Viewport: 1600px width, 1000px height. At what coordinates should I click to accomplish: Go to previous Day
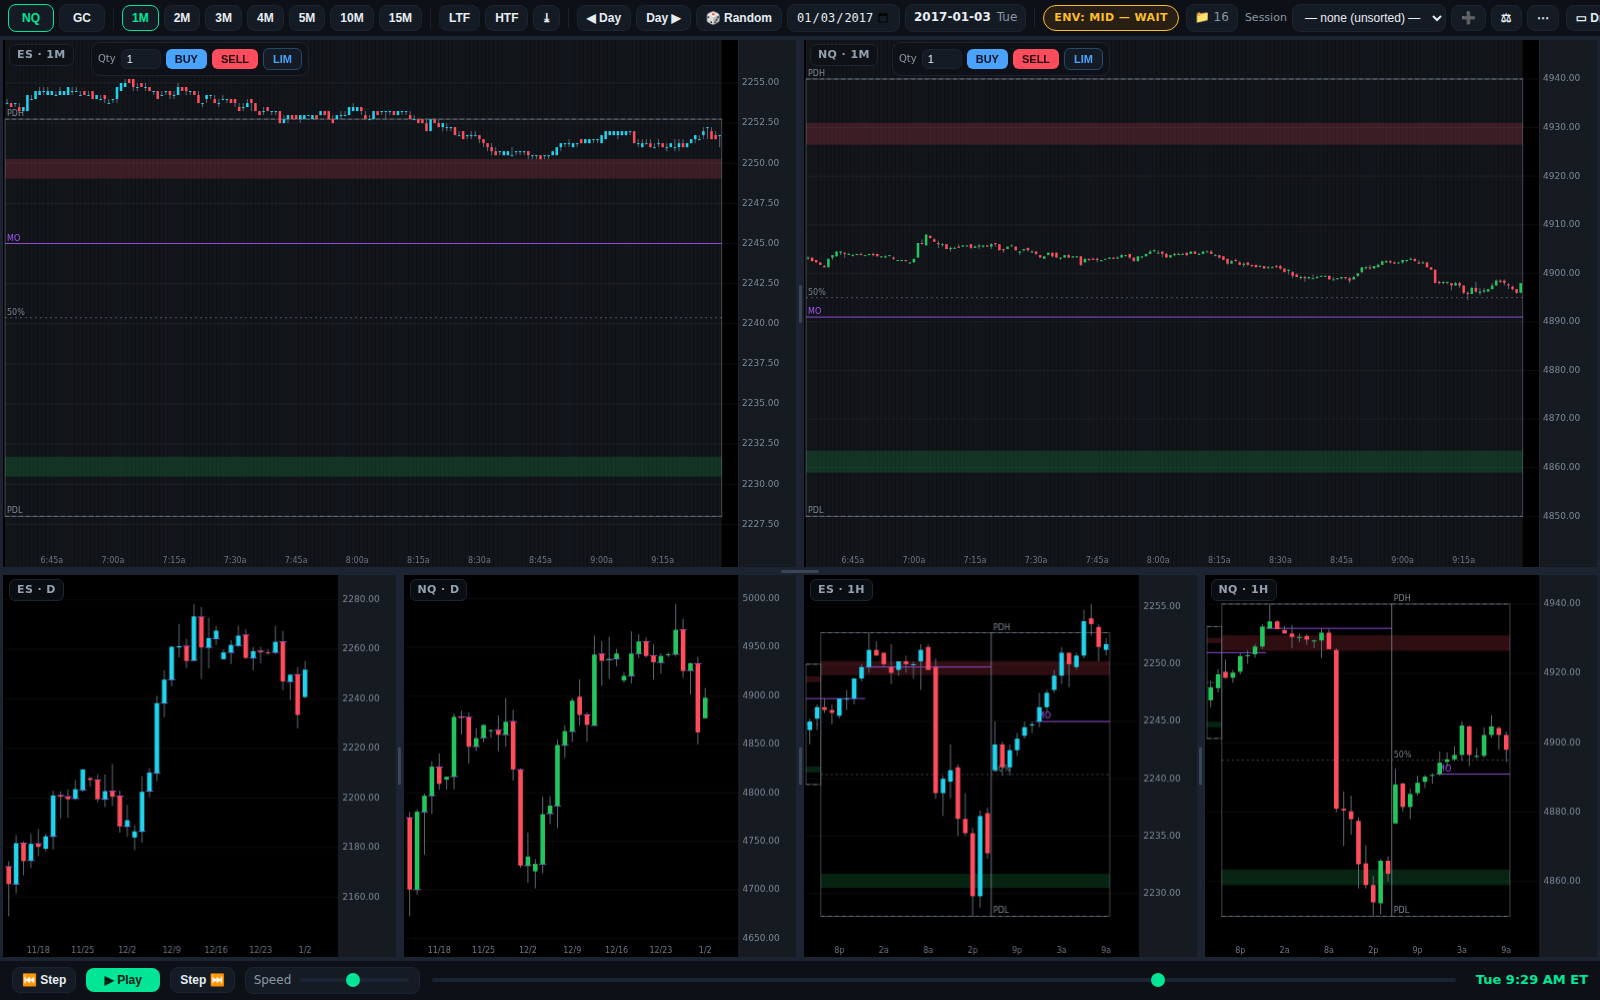coord(604,18)
